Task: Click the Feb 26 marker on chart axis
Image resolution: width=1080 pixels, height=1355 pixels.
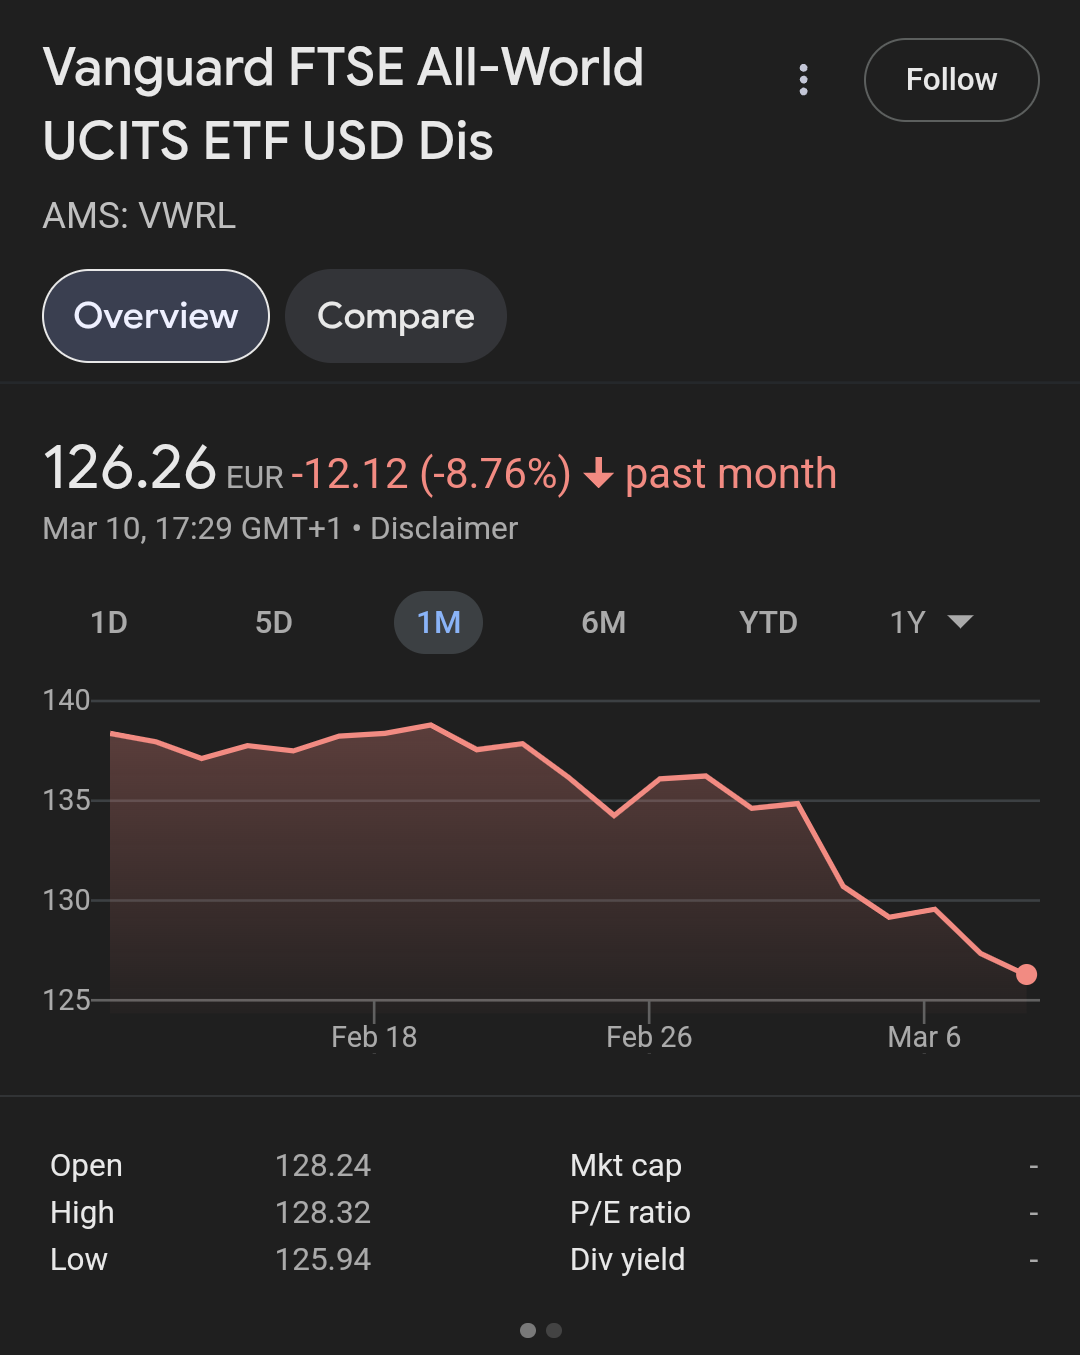Action: [649, 1037]
